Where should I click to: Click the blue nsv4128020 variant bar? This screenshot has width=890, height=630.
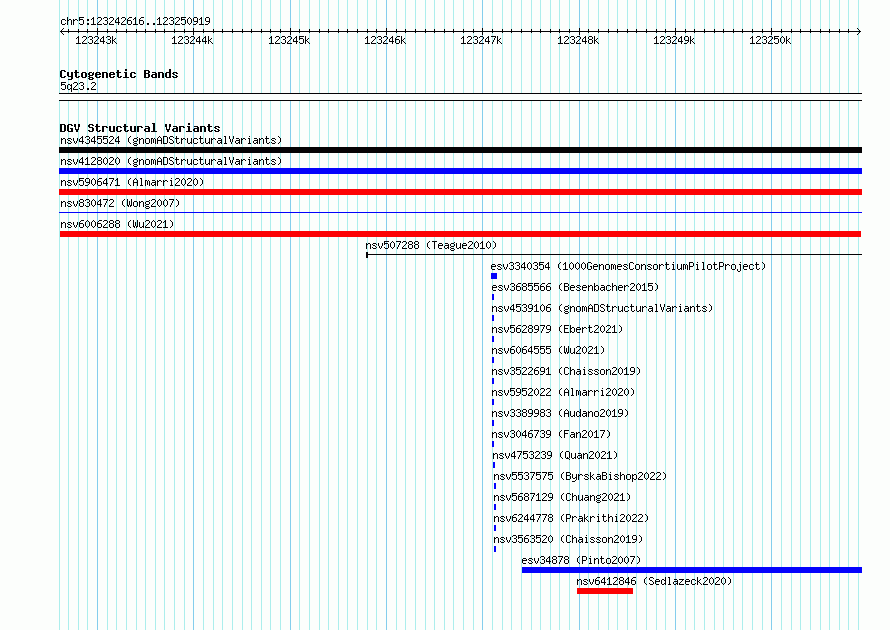tap(460, 171)
